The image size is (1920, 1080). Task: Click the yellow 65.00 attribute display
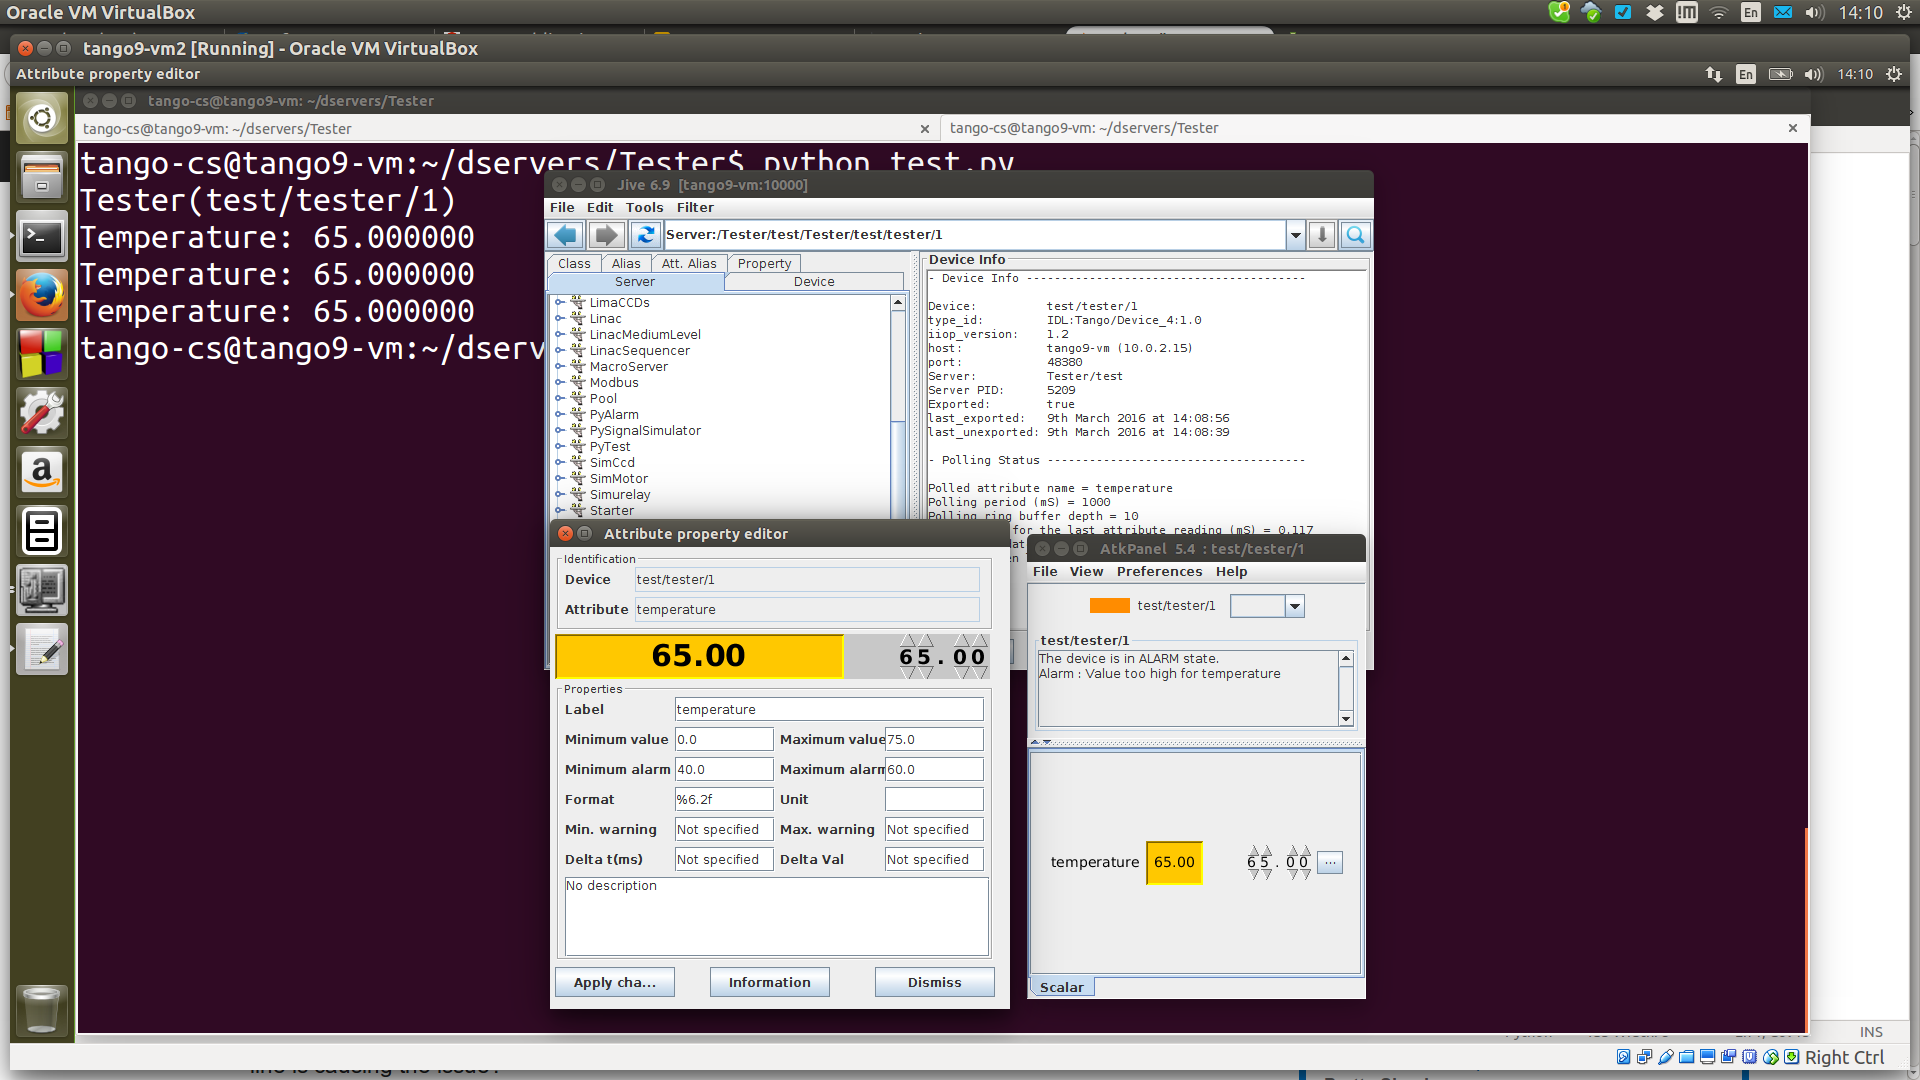(699, 656)
